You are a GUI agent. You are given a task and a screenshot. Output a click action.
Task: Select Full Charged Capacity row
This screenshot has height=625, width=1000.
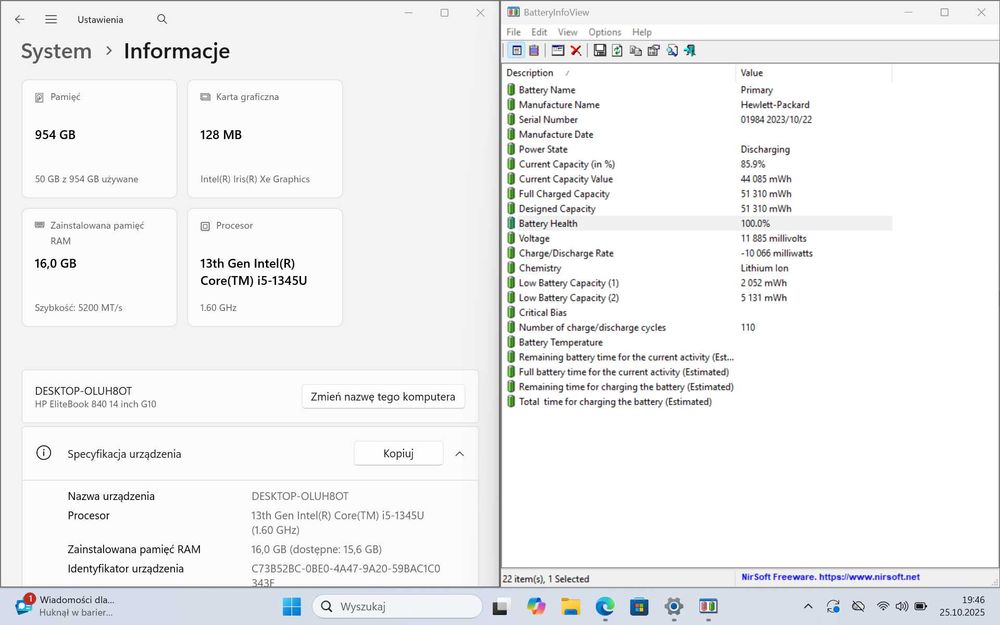click(698, 194)
